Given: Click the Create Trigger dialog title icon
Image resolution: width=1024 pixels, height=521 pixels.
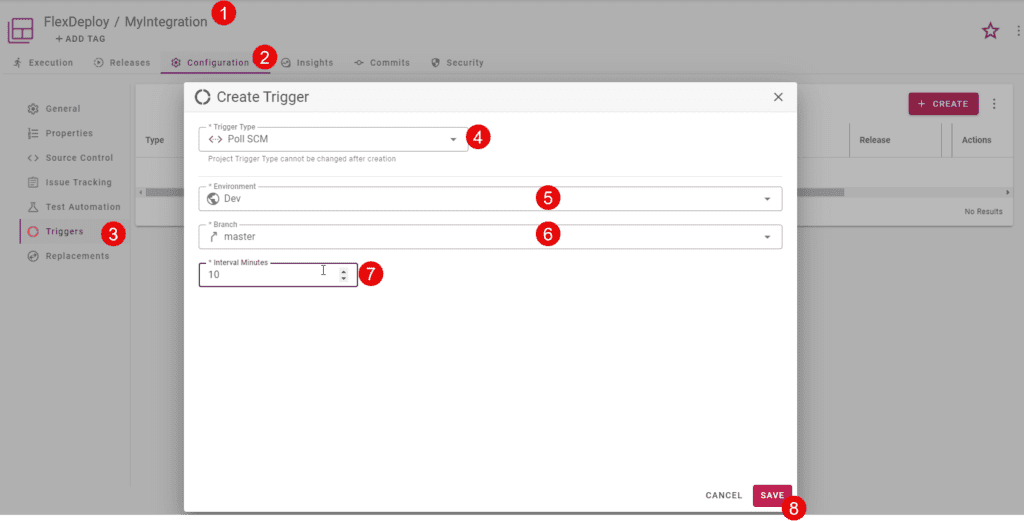Looking at the screenshot, I should pyautogui.click(x=202, y=97).
